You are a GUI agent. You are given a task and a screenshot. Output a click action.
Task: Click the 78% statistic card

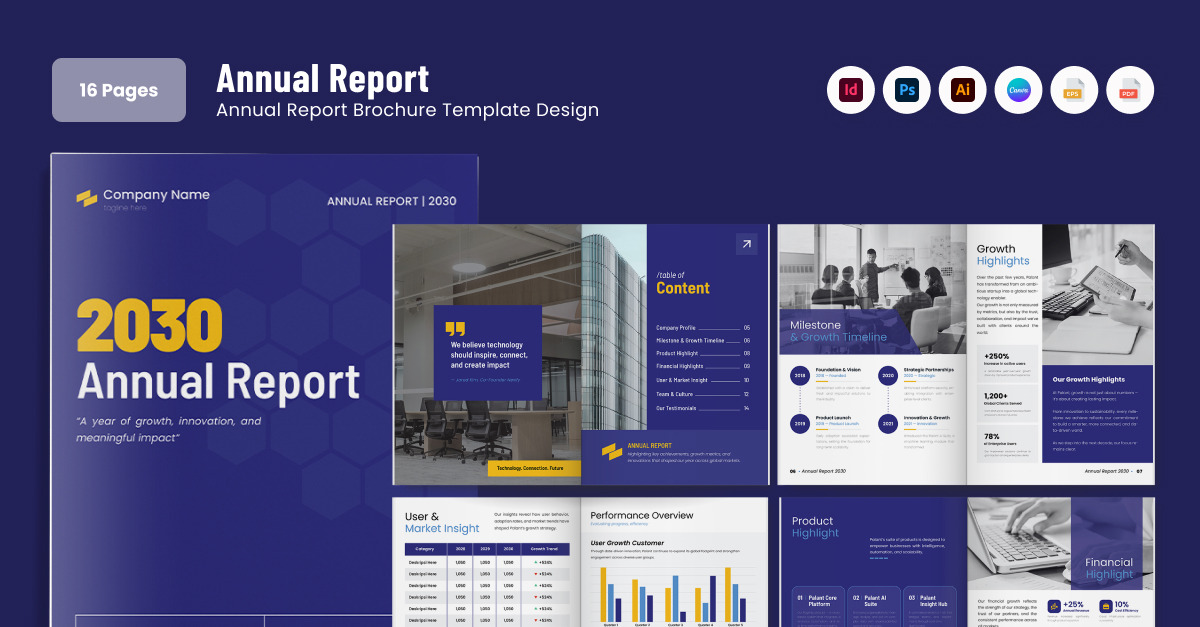[1006, 445]
